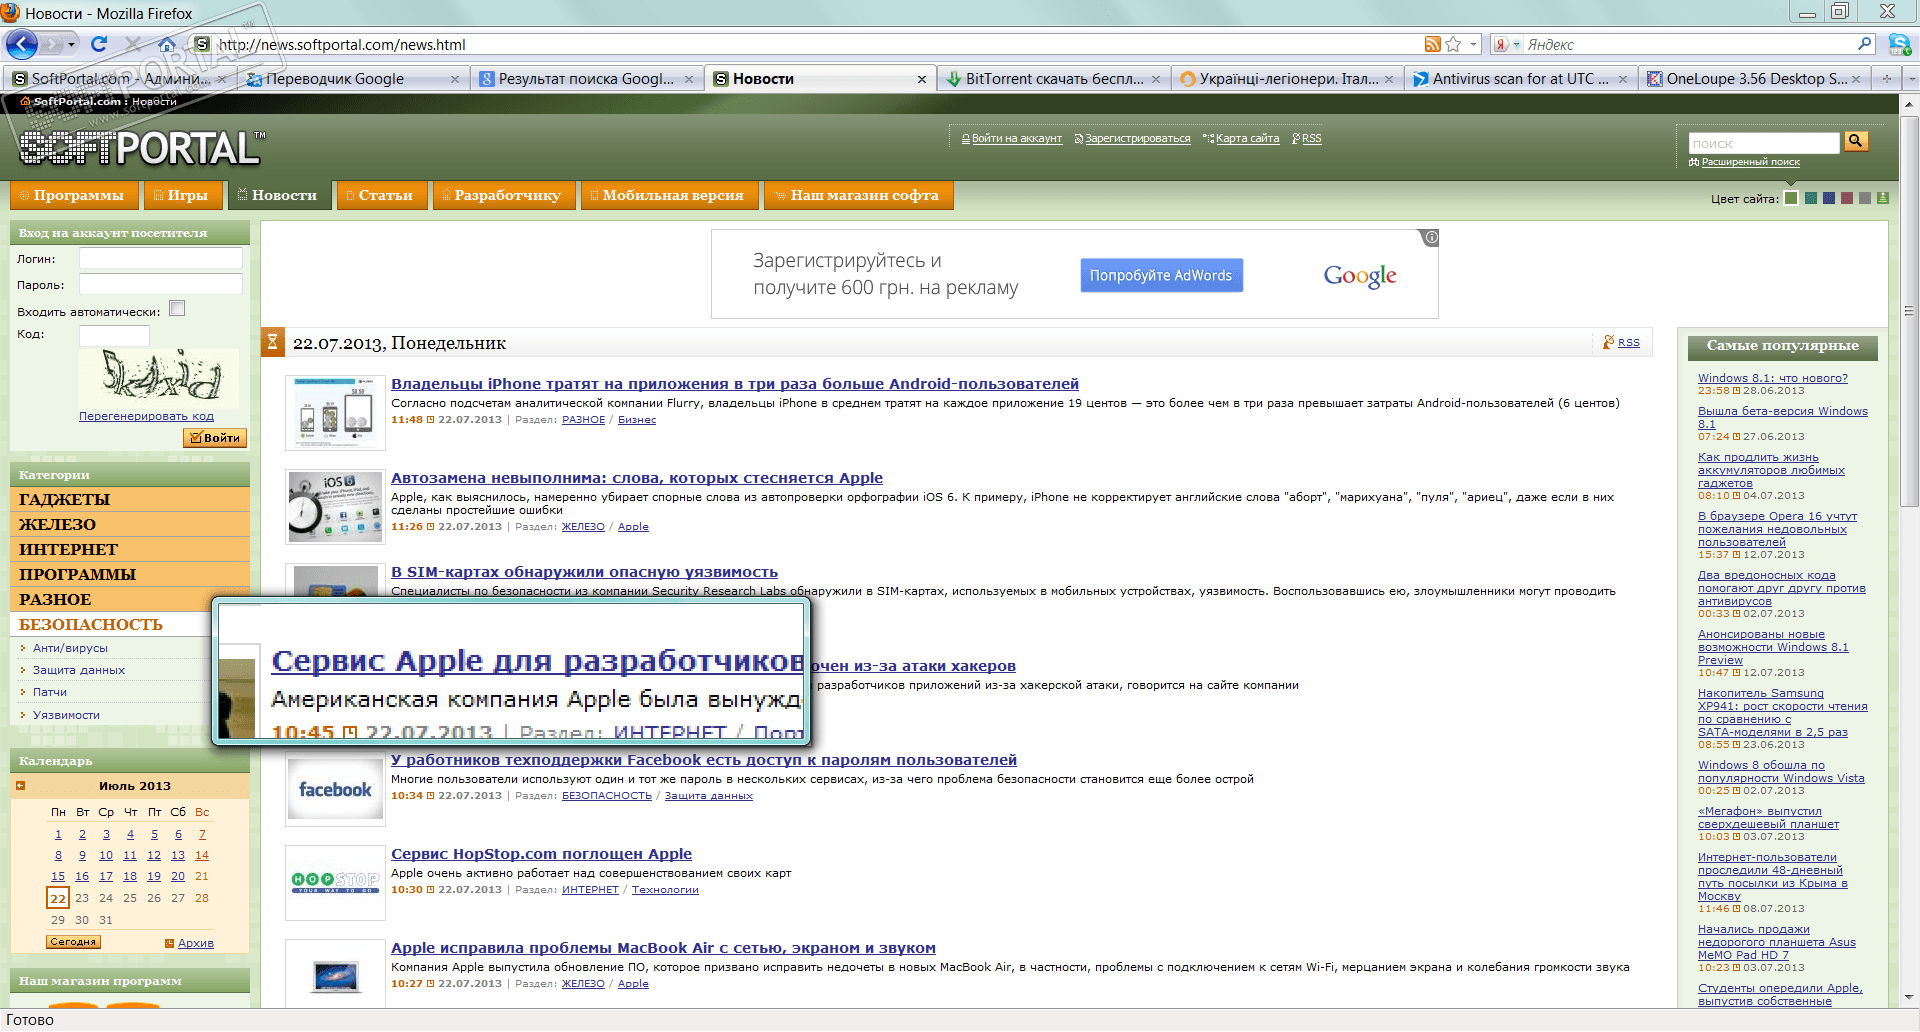Click the Перегенерировать код link
The height and width of the screenshot is (1032, 1920).
pos(146,416)
